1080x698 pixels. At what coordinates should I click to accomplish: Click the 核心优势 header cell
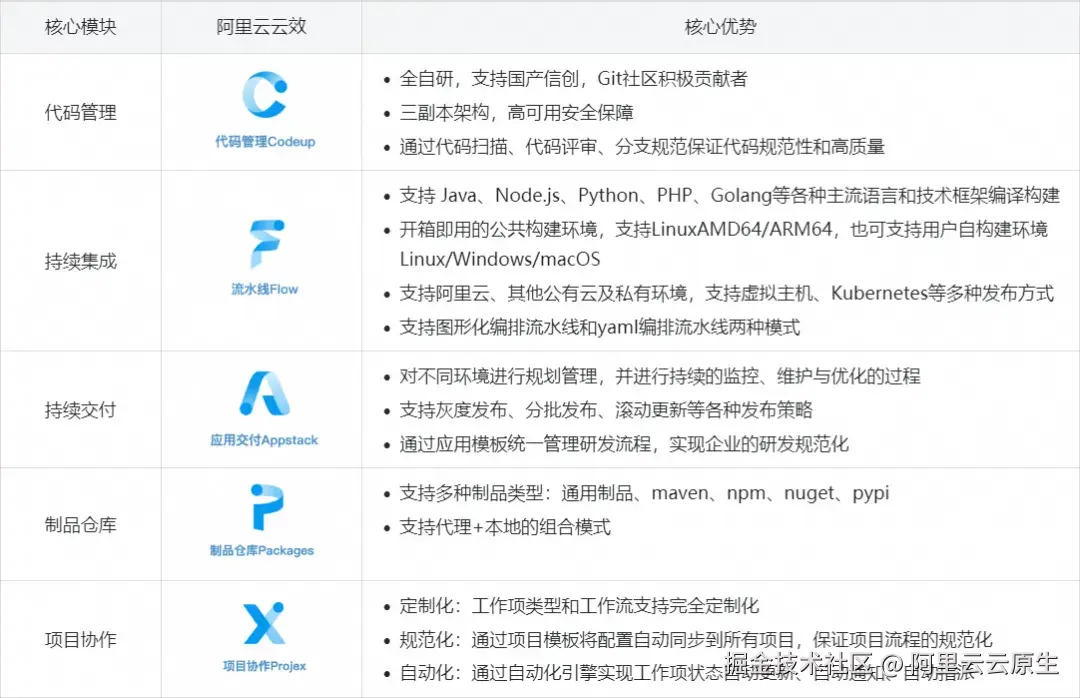pyautogui.click(x=720, y=26)
